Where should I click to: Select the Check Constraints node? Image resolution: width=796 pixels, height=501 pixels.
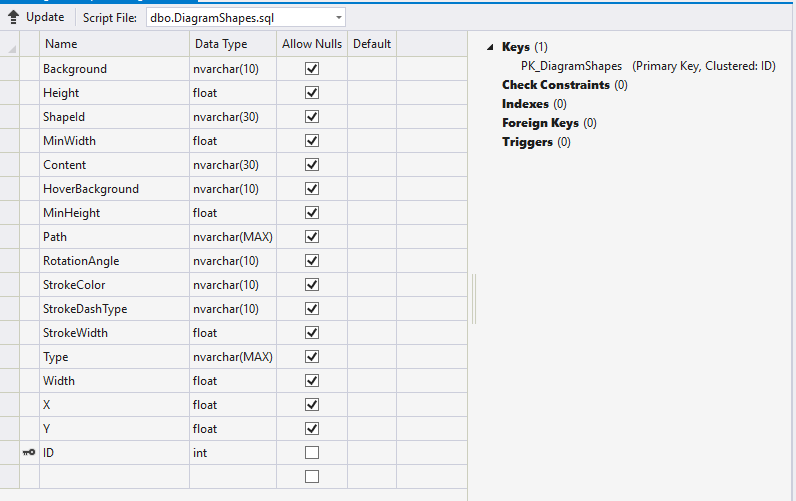(555, 85)
